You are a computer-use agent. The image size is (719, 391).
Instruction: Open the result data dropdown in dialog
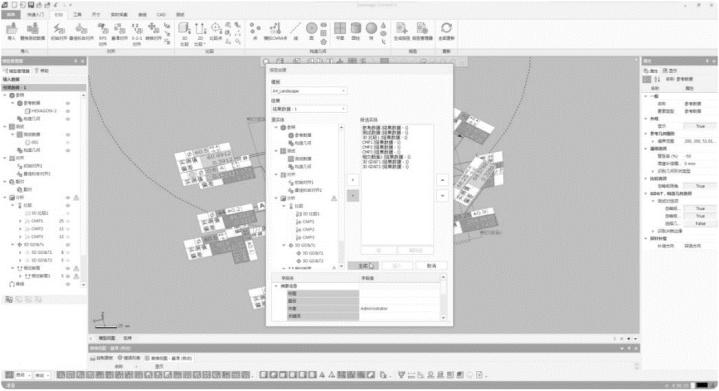coord(309,109)
